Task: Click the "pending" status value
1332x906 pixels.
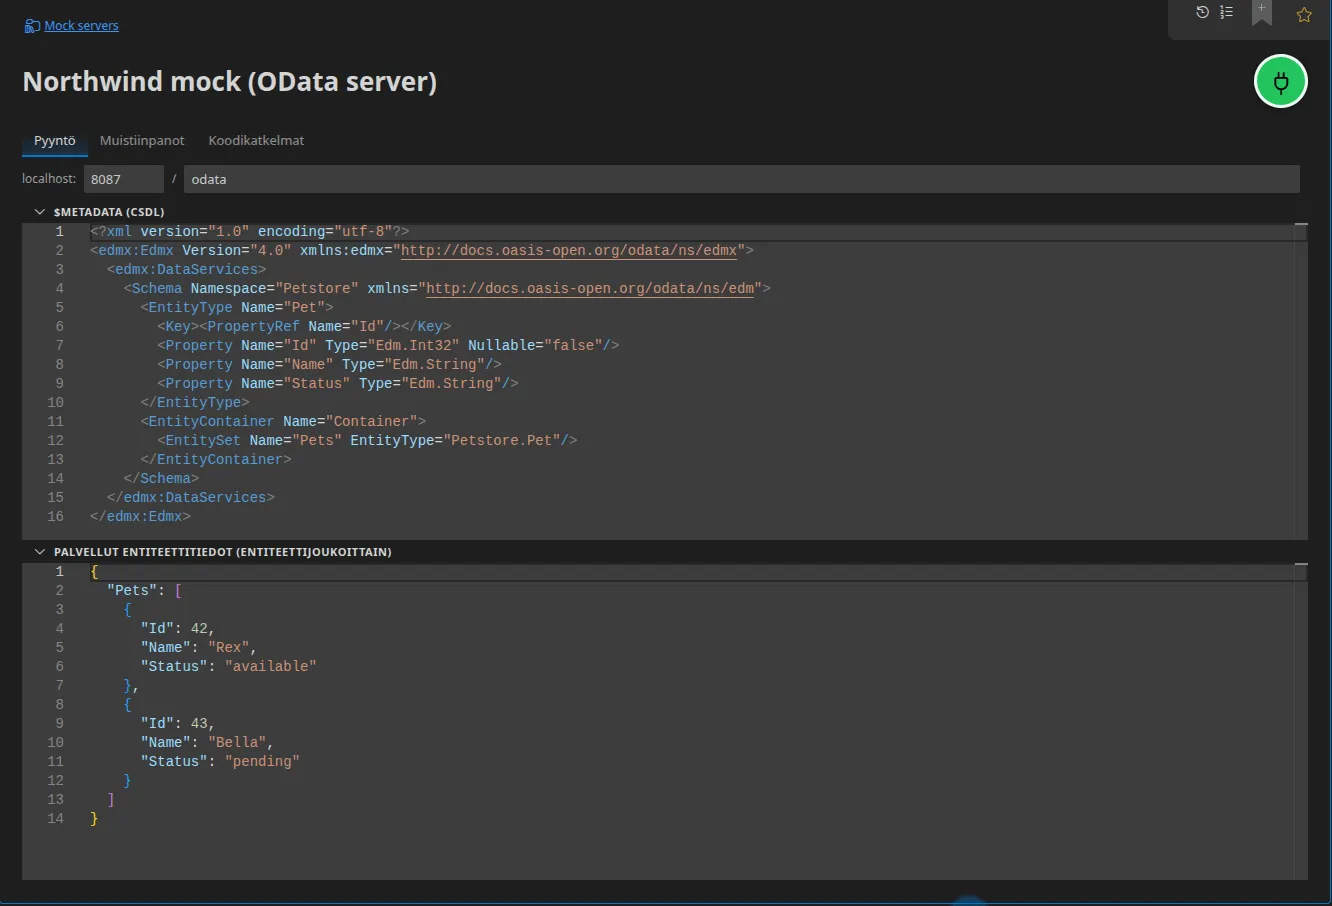Action: (x=262, y=761)
